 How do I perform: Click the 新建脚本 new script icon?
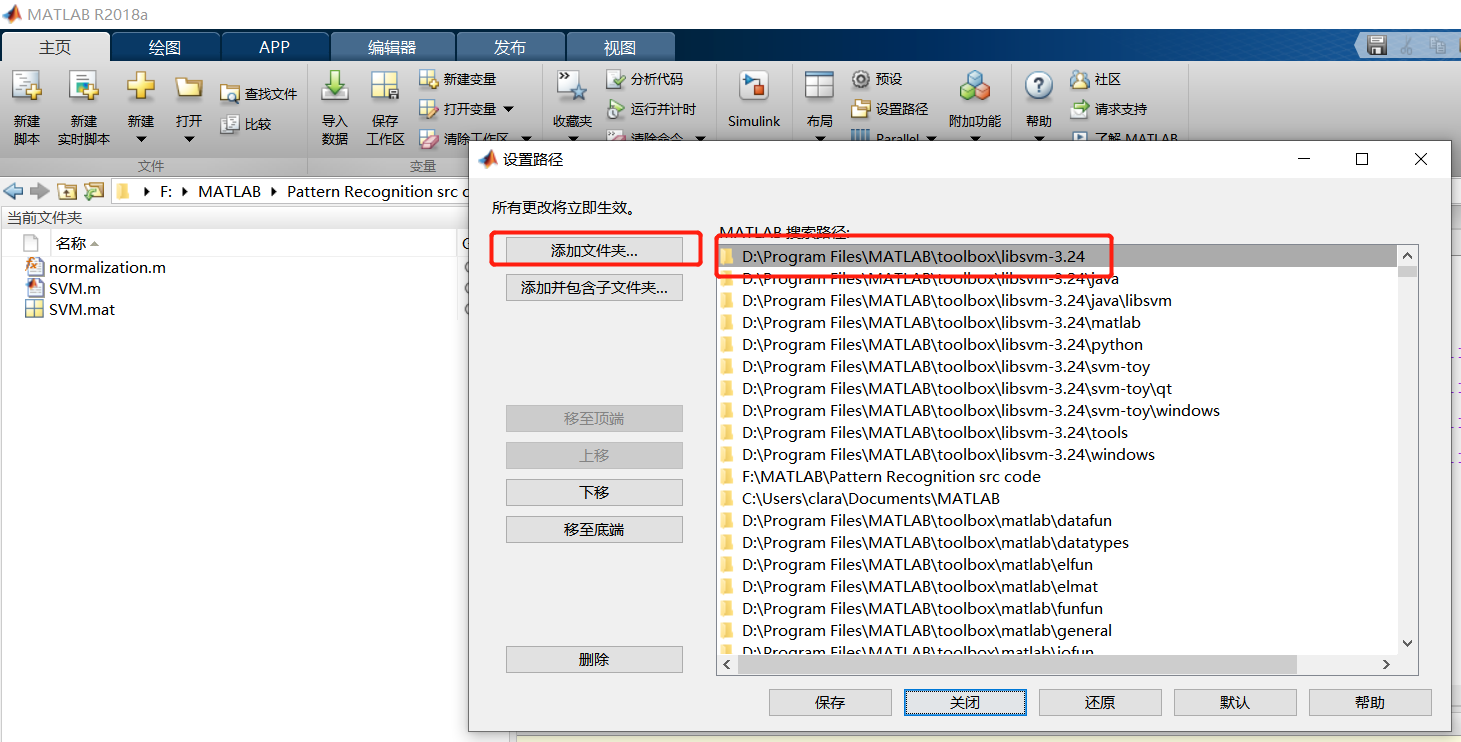point(27,87)
